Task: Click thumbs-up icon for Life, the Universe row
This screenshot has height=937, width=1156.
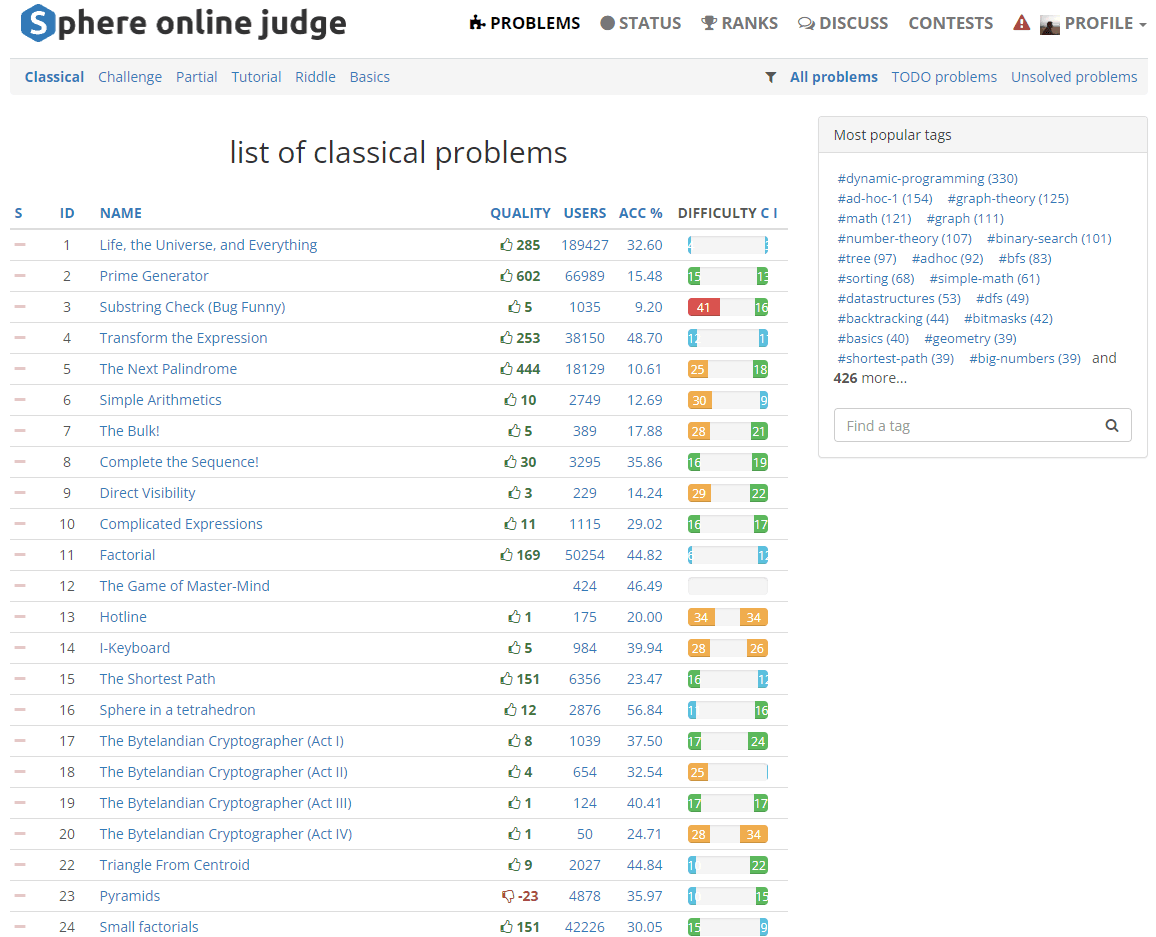Action: point(506,245)
